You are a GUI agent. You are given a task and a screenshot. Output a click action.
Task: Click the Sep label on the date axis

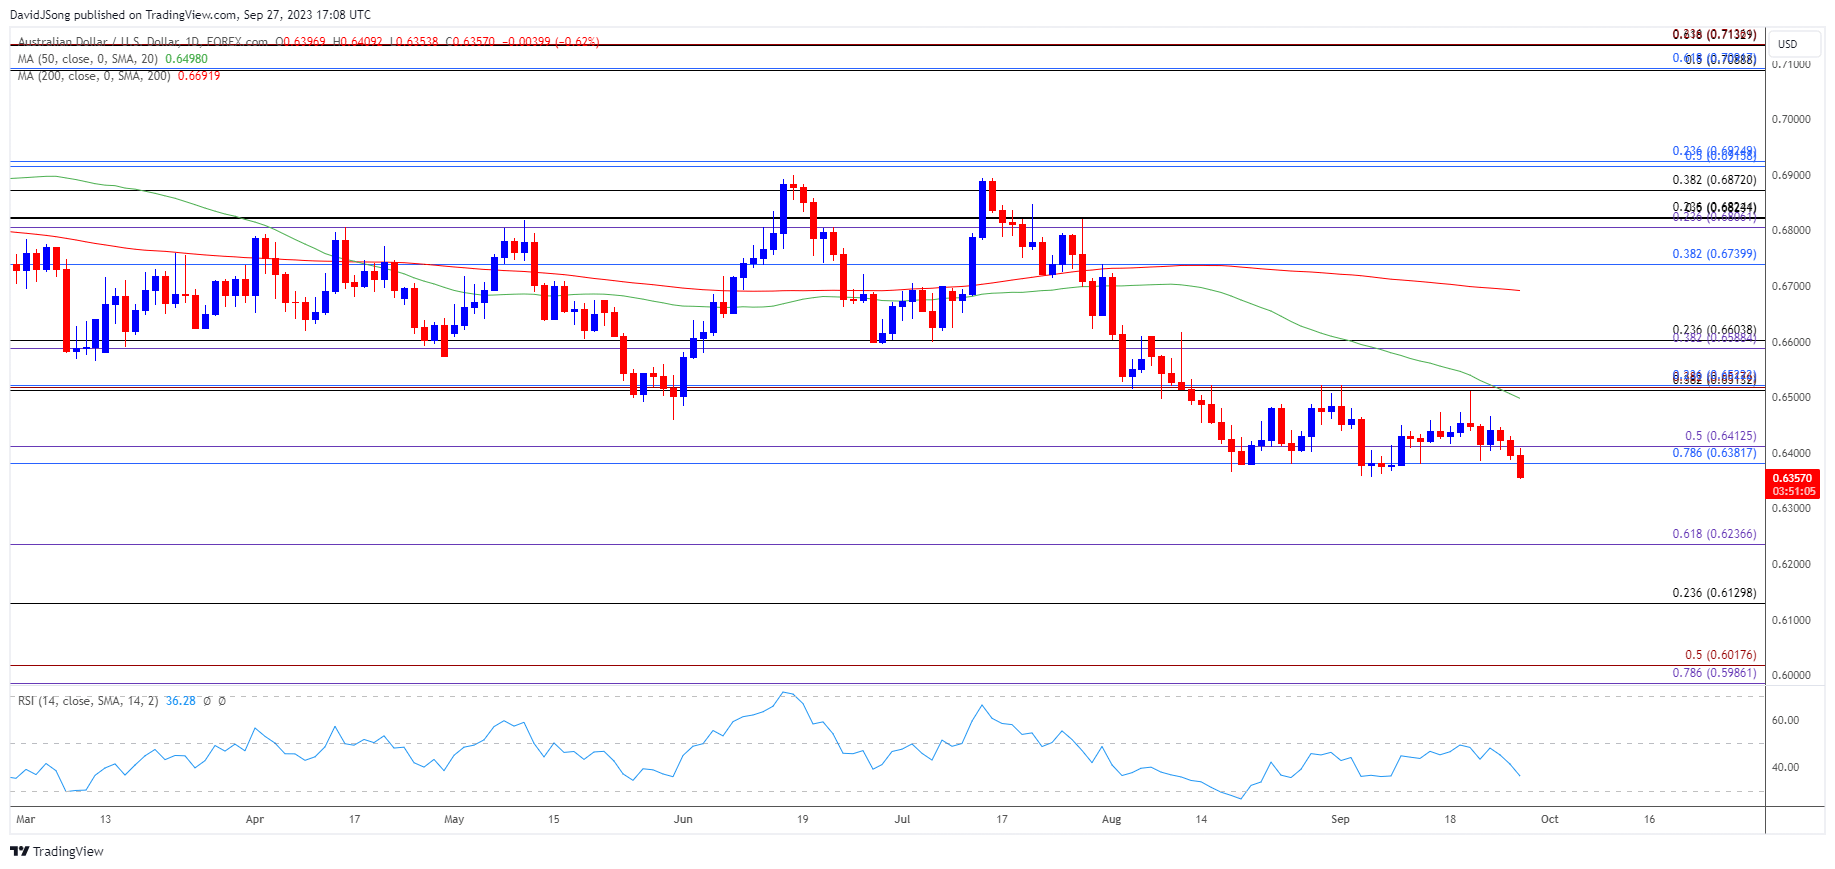coord(1340,819)
